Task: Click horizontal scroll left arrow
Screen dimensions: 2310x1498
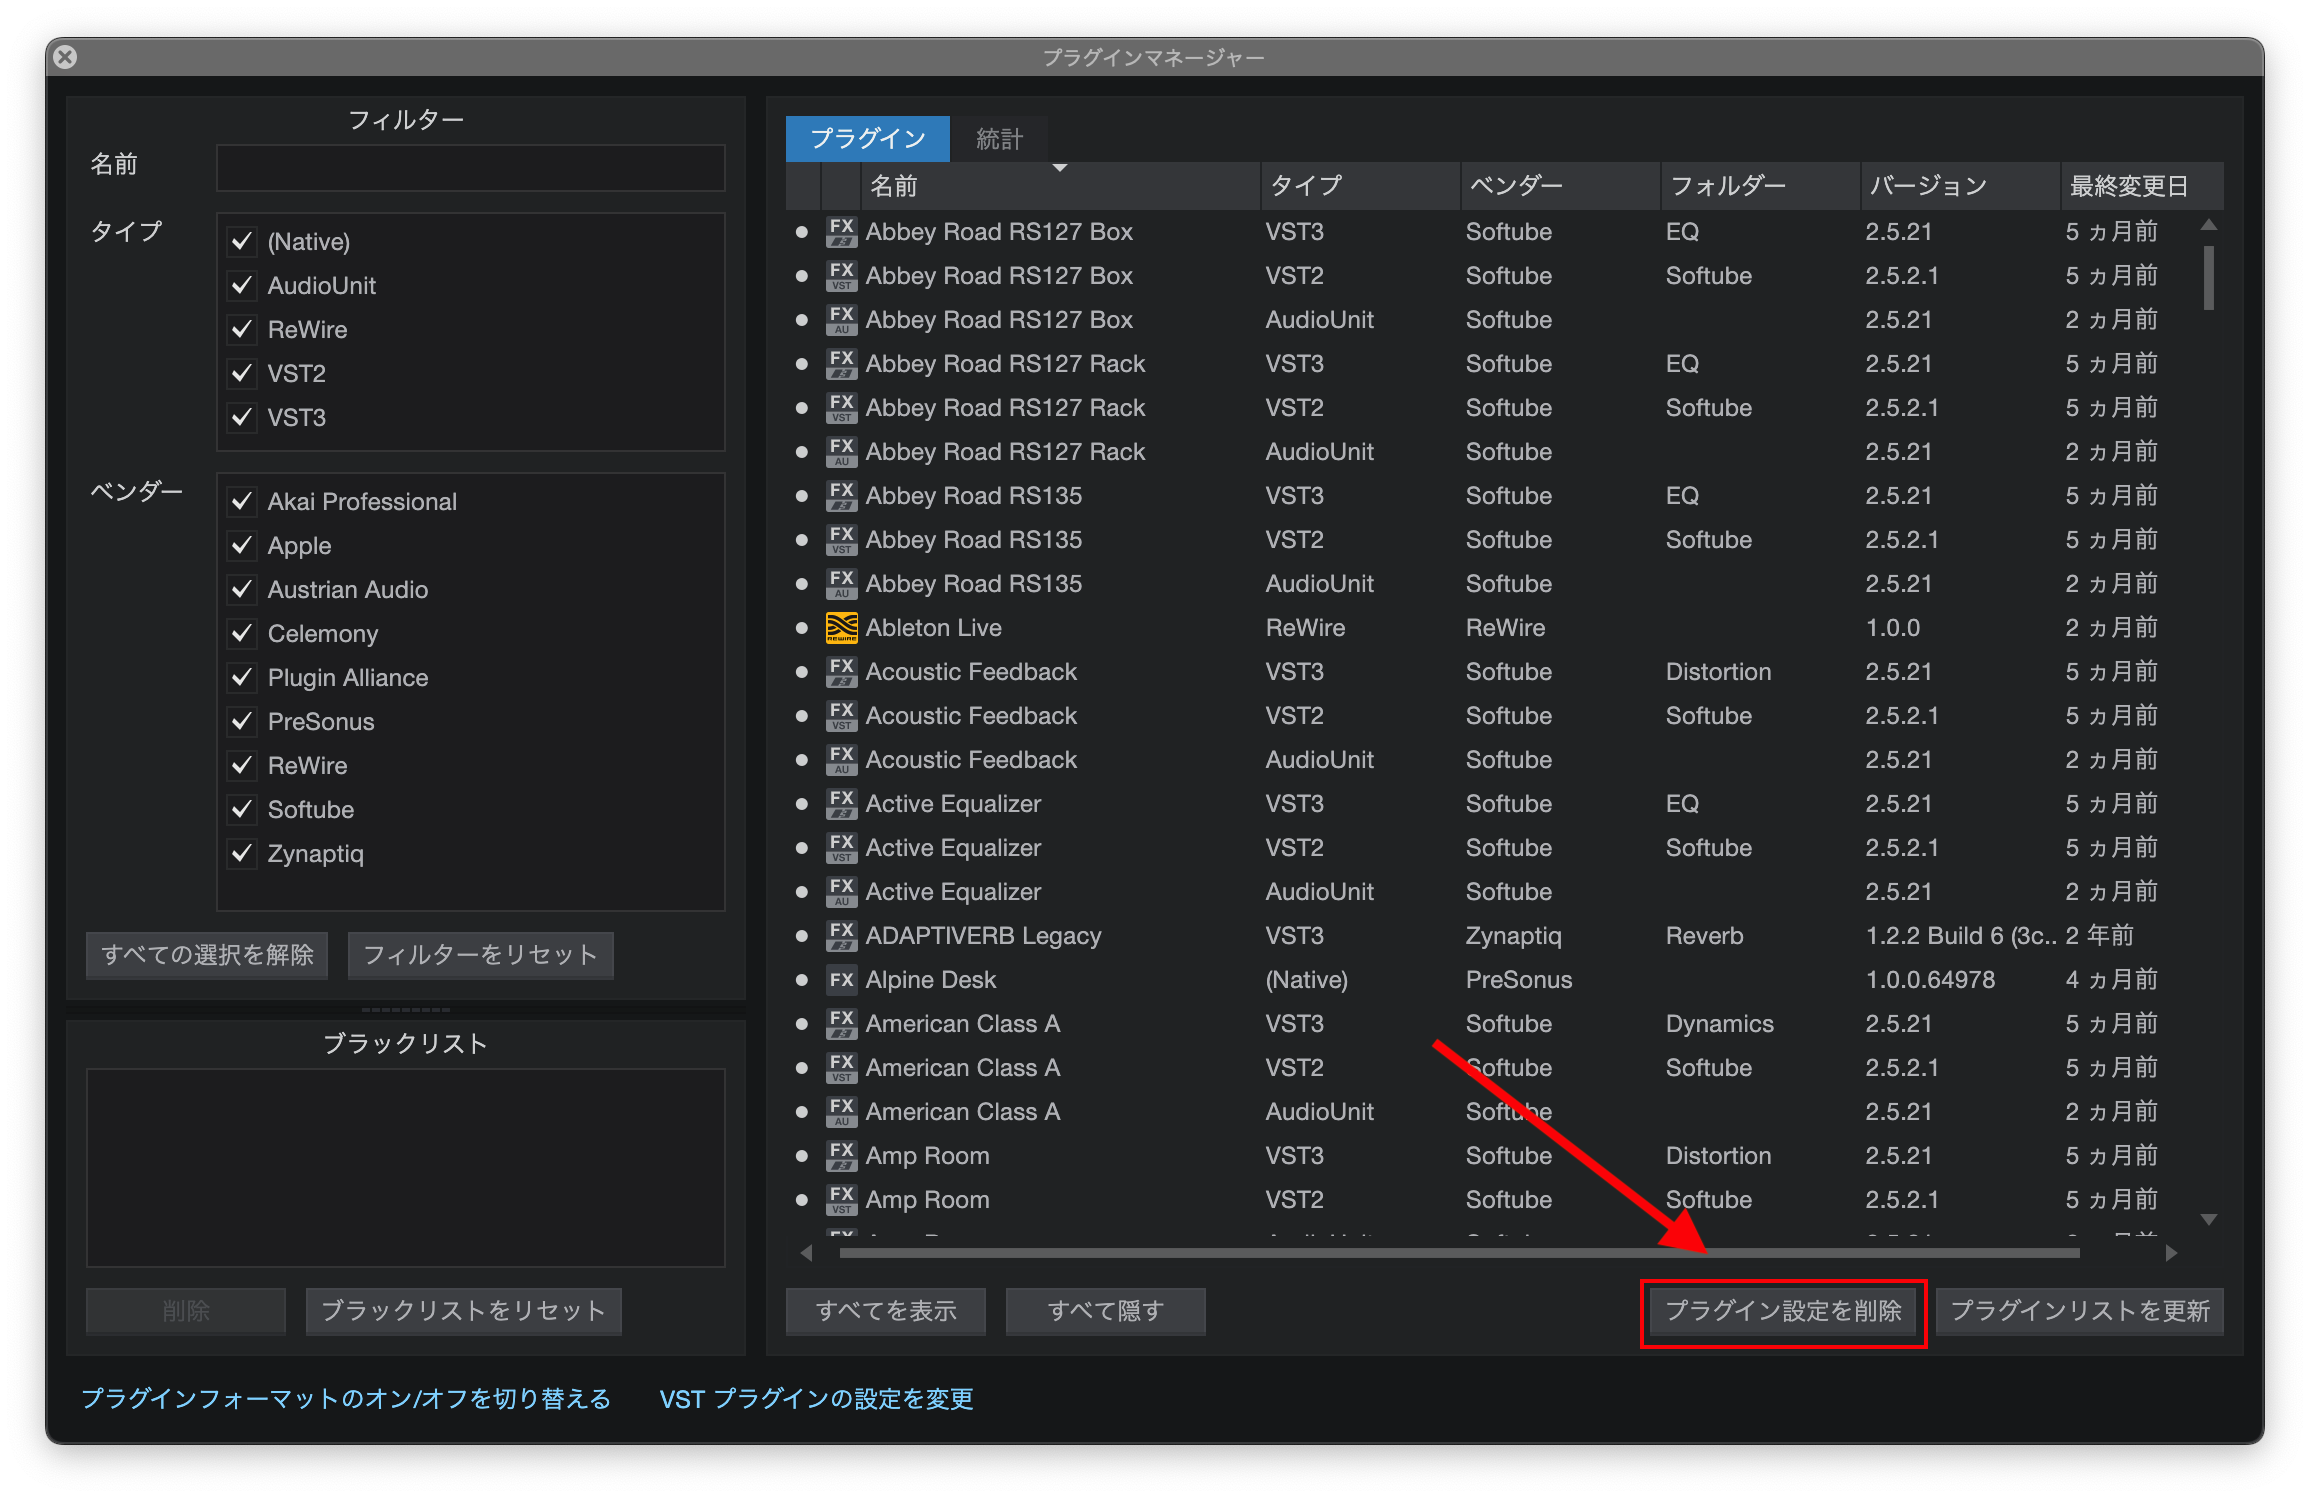Action: [806, 1253]
